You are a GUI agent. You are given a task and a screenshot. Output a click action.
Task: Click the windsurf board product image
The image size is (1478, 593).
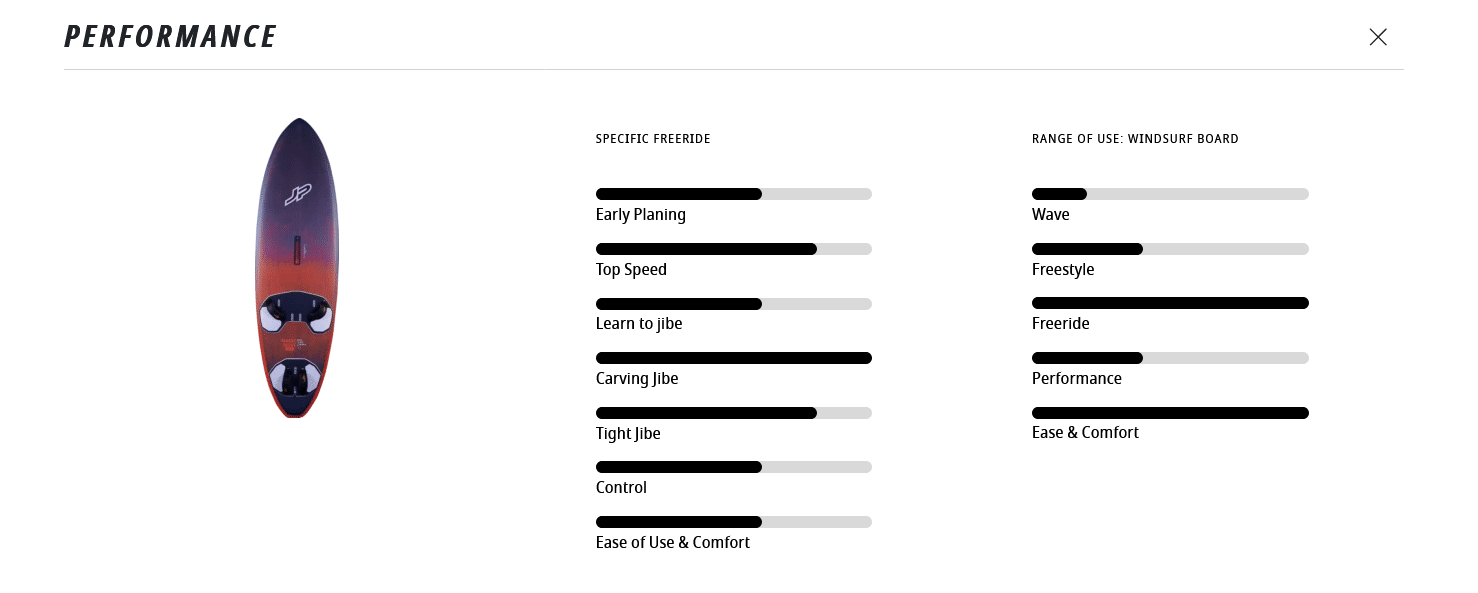296,268
